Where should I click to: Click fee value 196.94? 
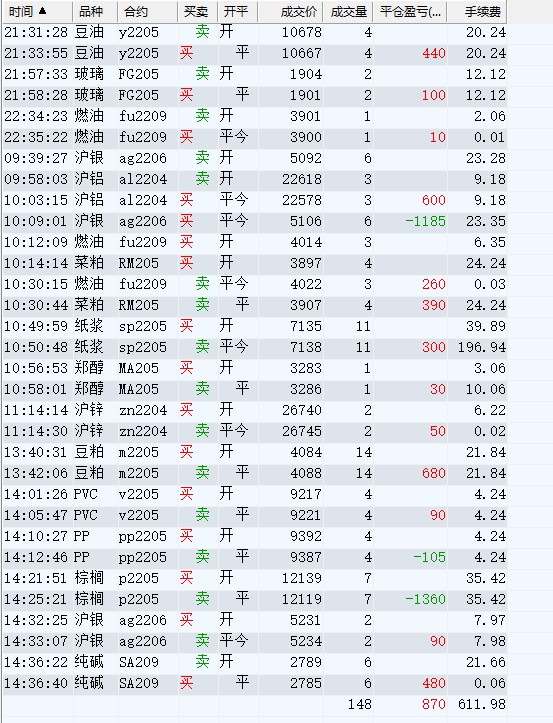482,347
